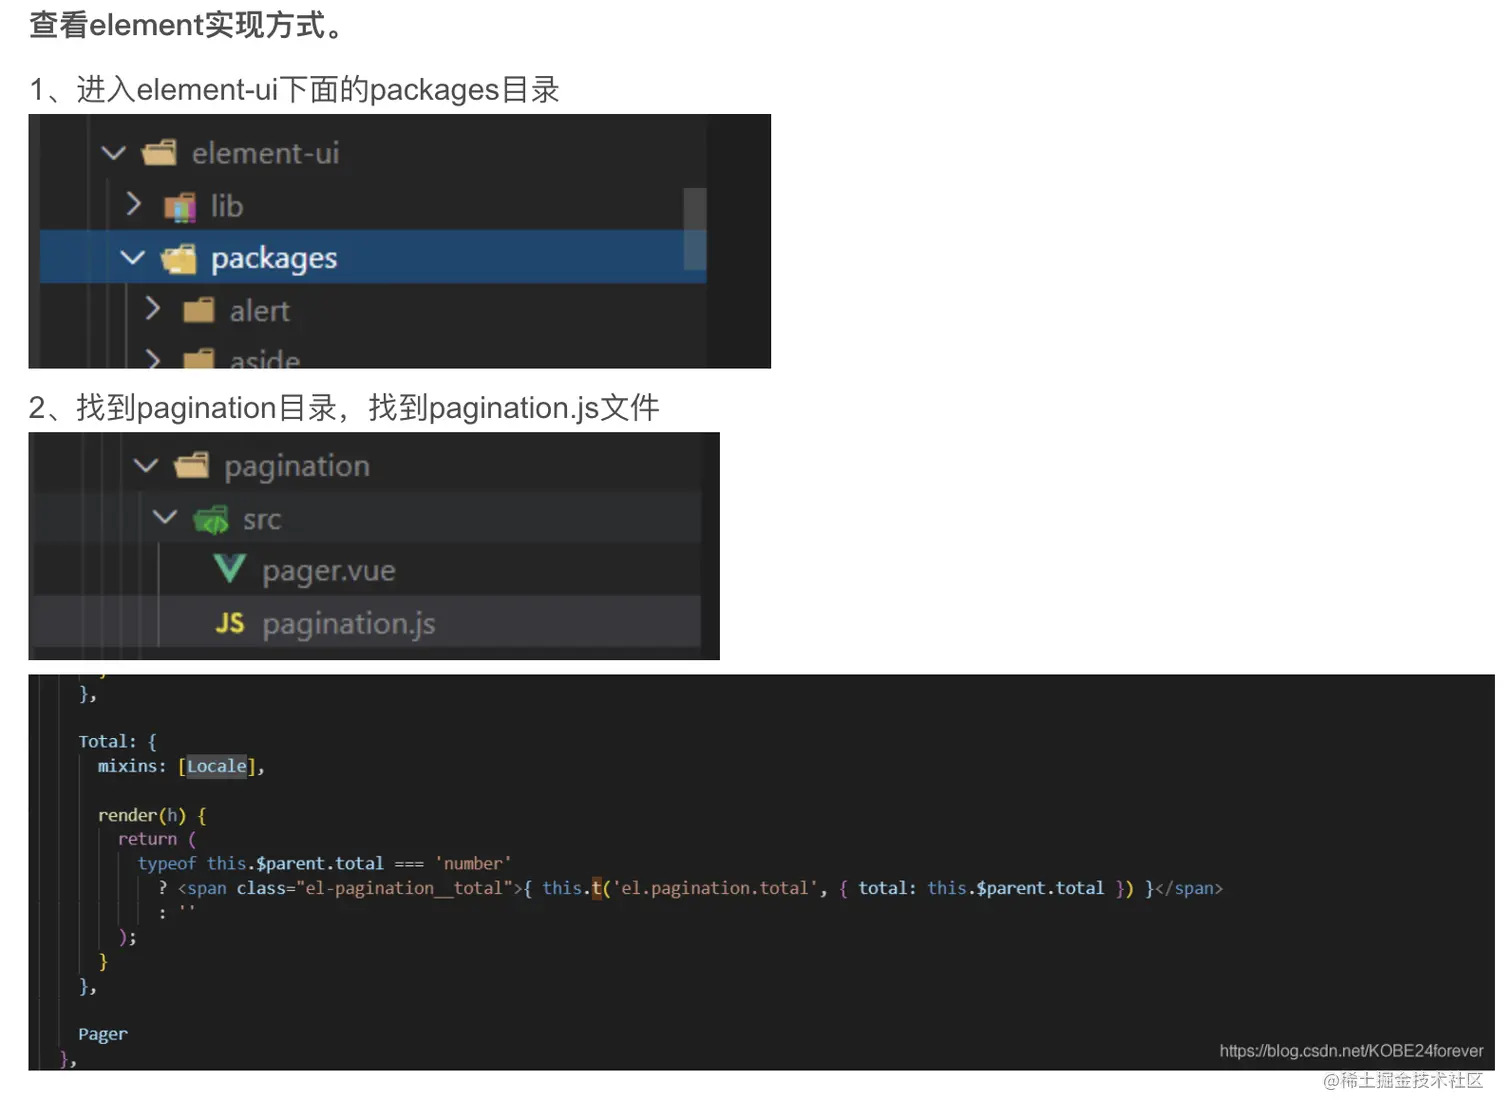Select the element-ui tree row
The width and height of the screenshot is (1512, 1119).
coord(372,153)
